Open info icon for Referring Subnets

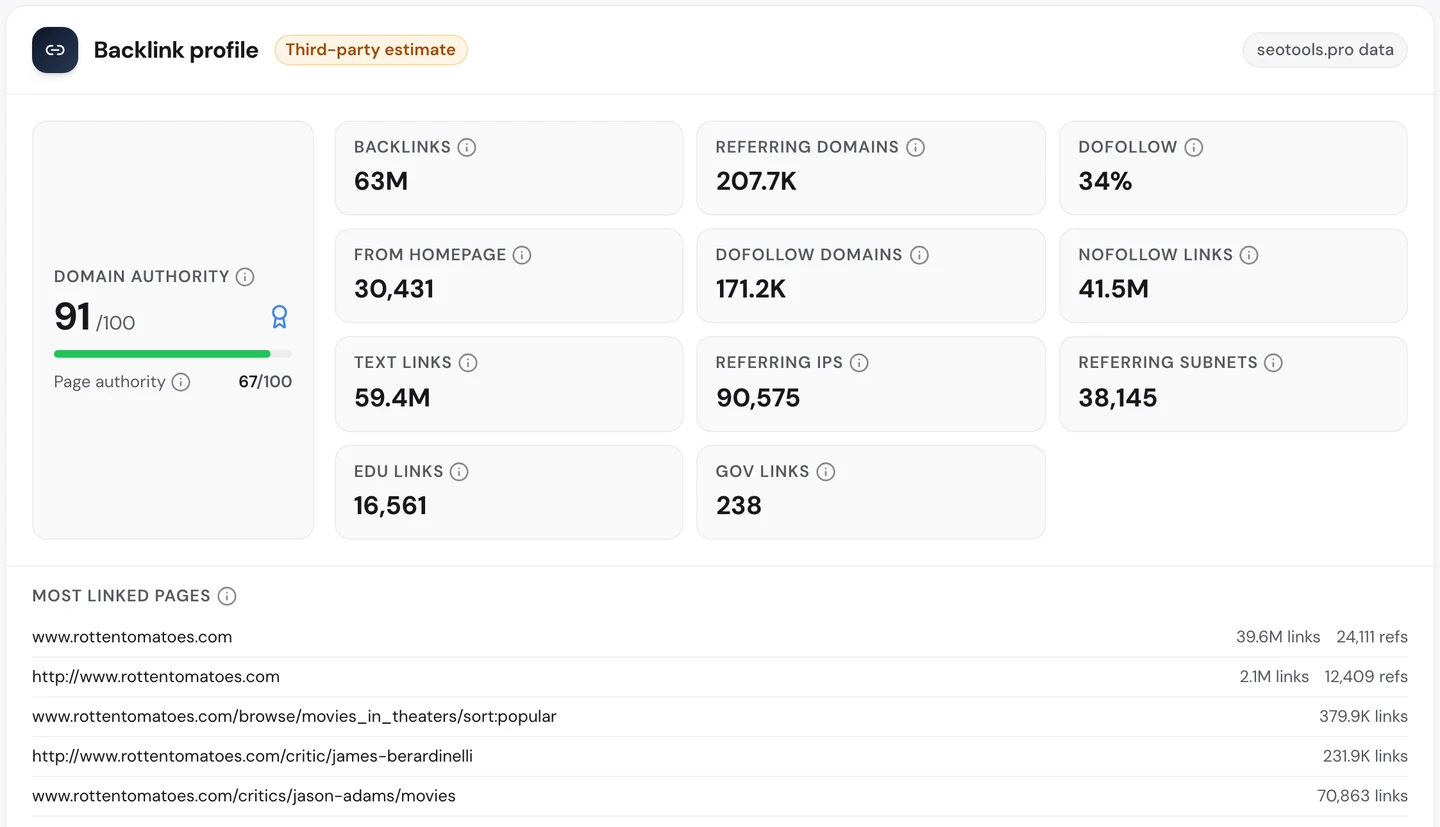[1273, 363]
